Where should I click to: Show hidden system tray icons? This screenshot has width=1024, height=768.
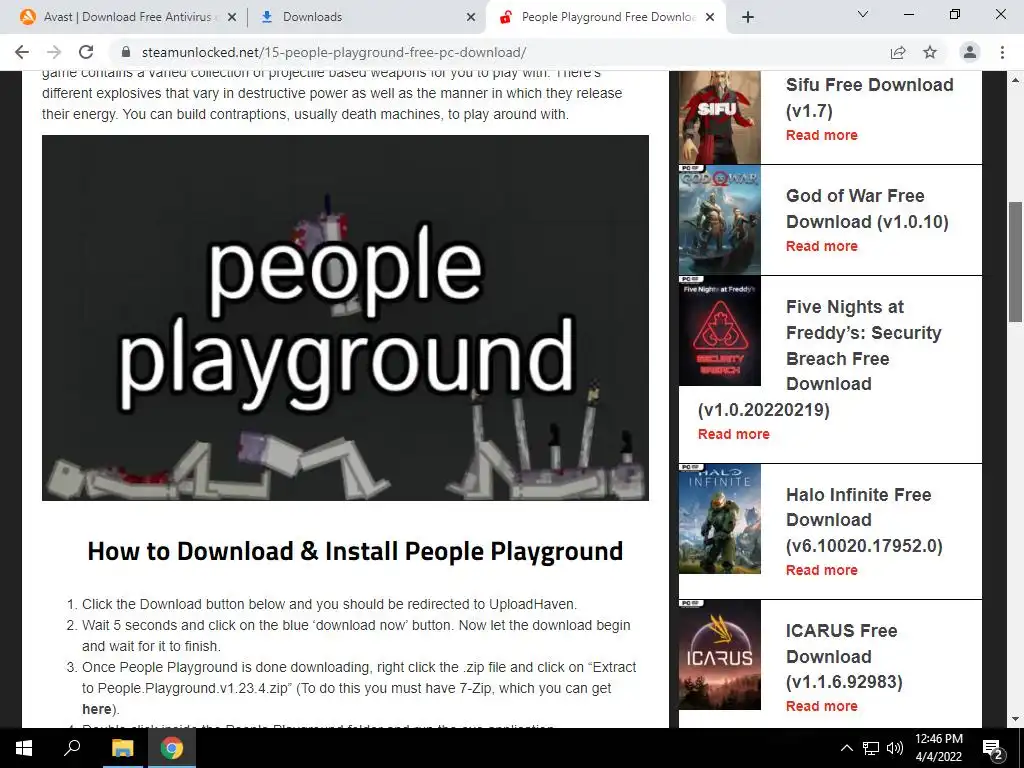[x=846, y=748]
